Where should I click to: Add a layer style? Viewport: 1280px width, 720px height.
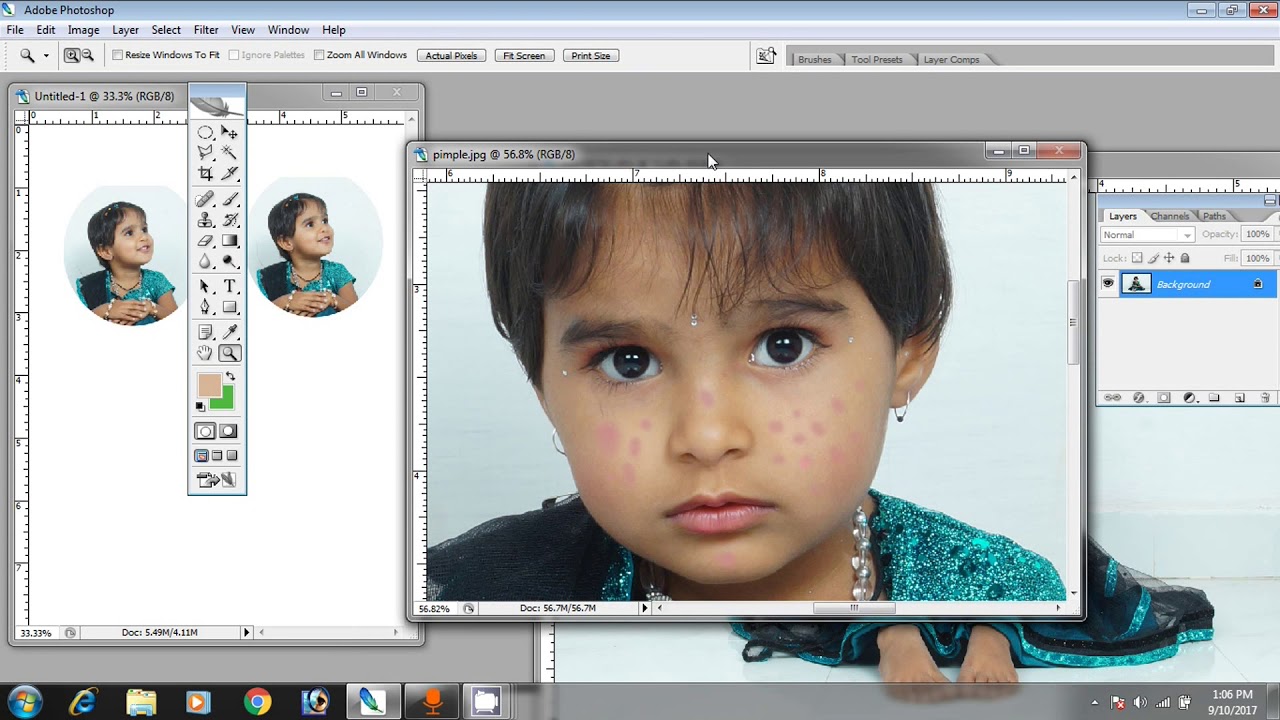coord(1138,398)
